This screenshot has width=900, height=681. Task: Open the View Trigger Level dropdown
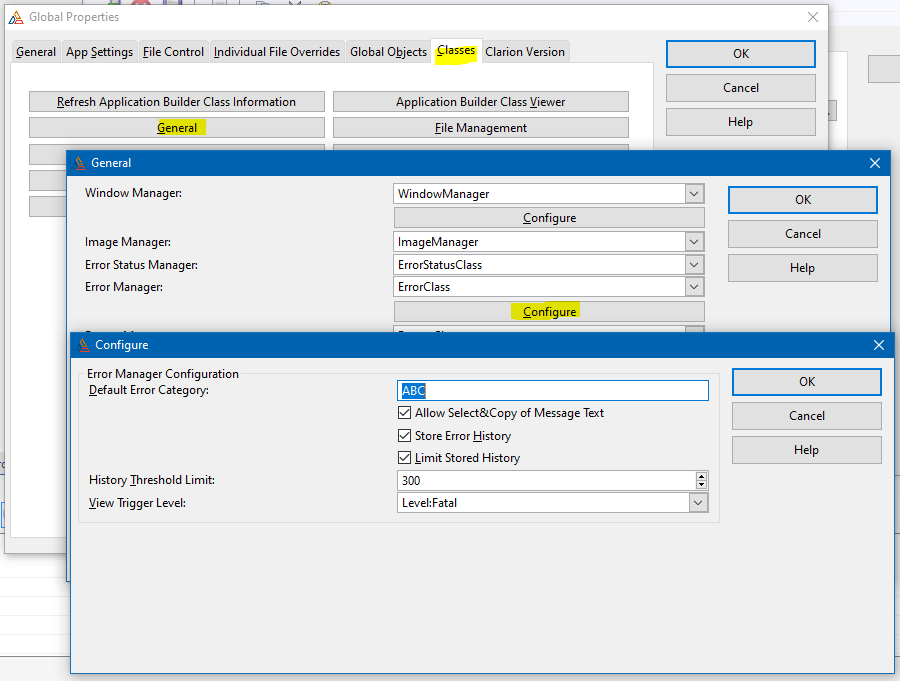click(x=698, y=503)
